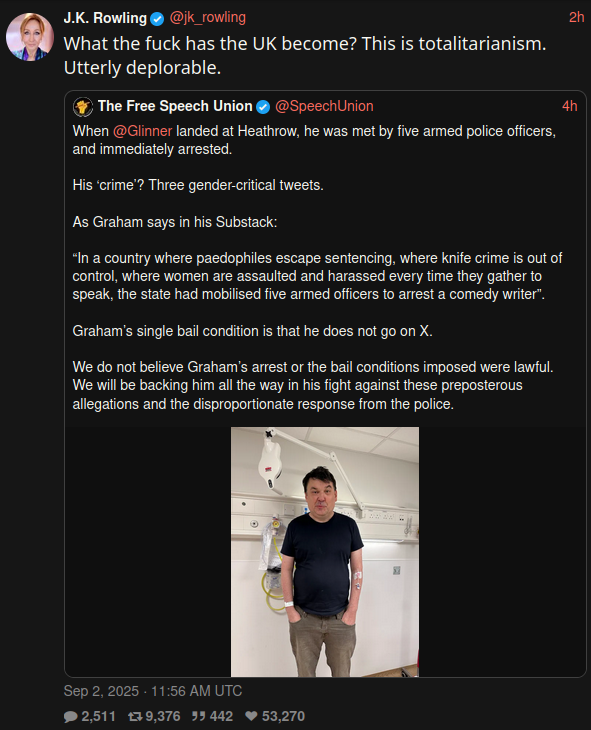Click the verified badge beside The Free Speech Union

point(263,107)
